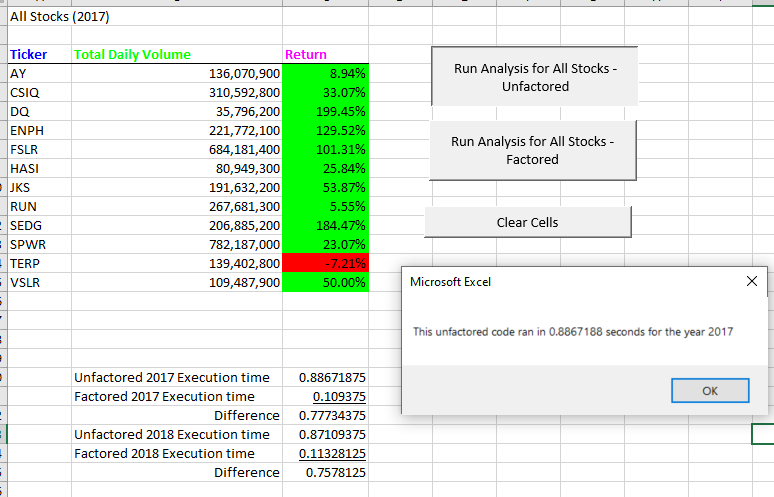Run Analysis for All Stocks - Unfactored
The width and height of the screenshot is (774, 497).
[x=535, y=76]
